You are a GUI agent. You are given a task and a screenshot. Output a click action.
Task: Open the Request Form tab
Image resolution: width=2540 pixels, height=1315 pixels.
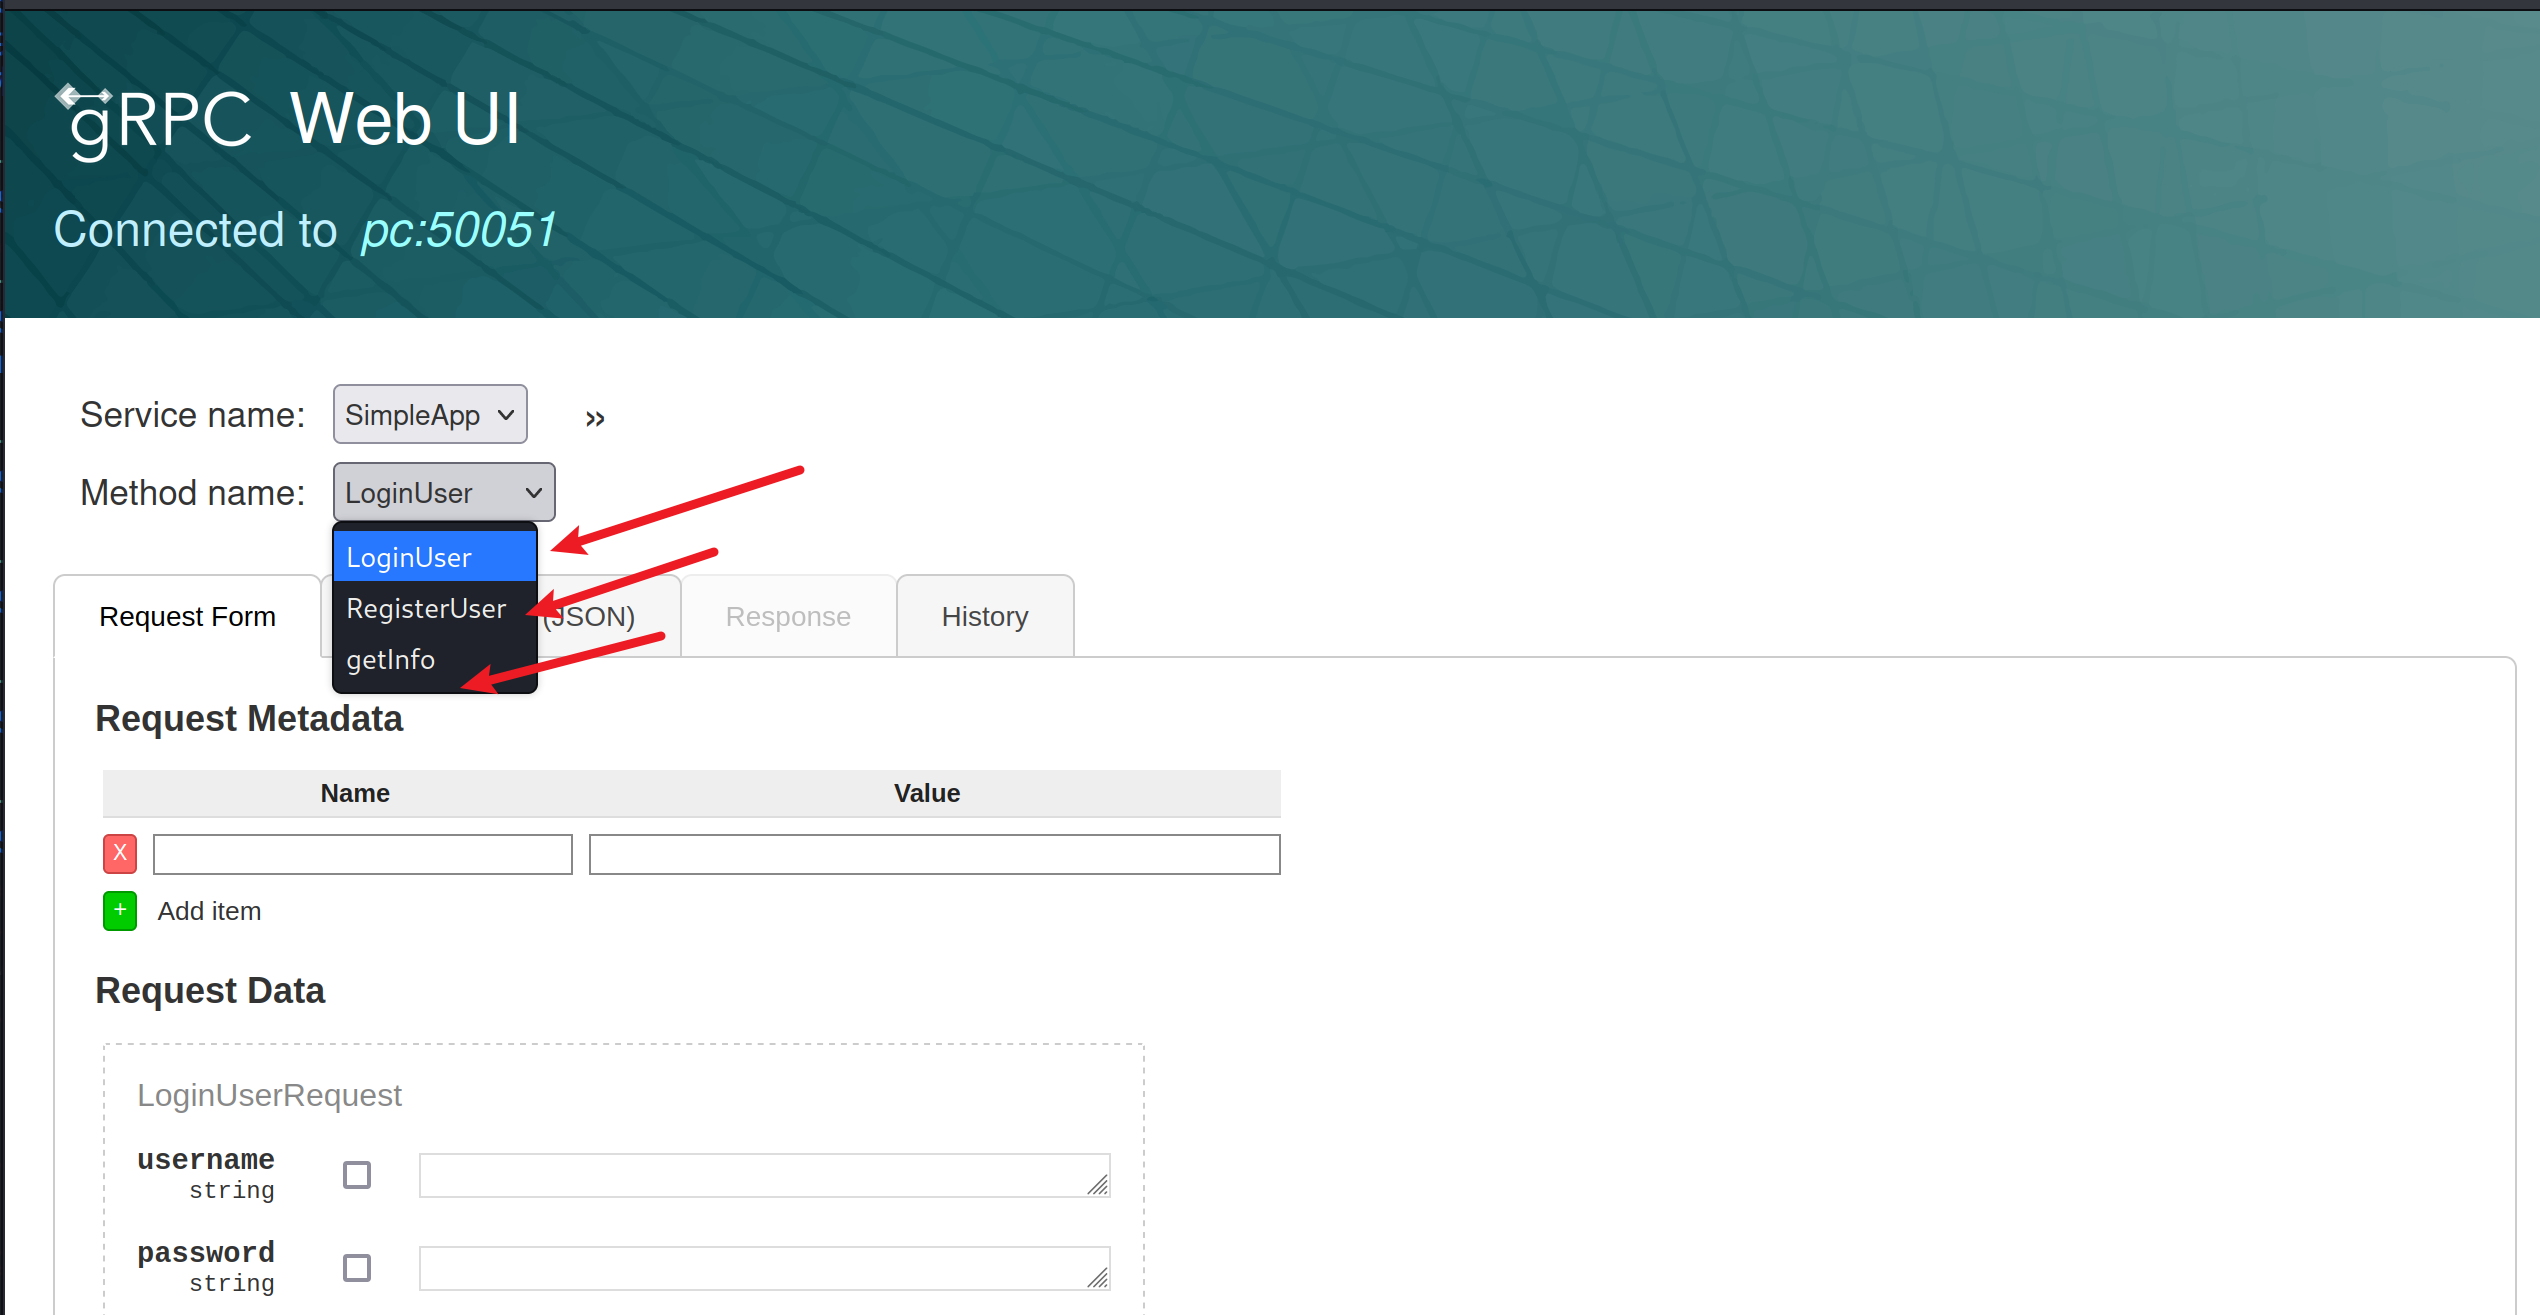pos(188,616)
